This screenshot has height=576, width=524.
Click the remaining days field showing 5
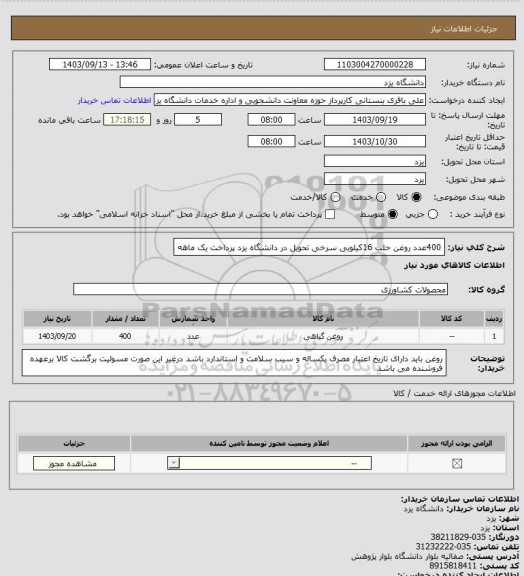(x=198, y=120)
